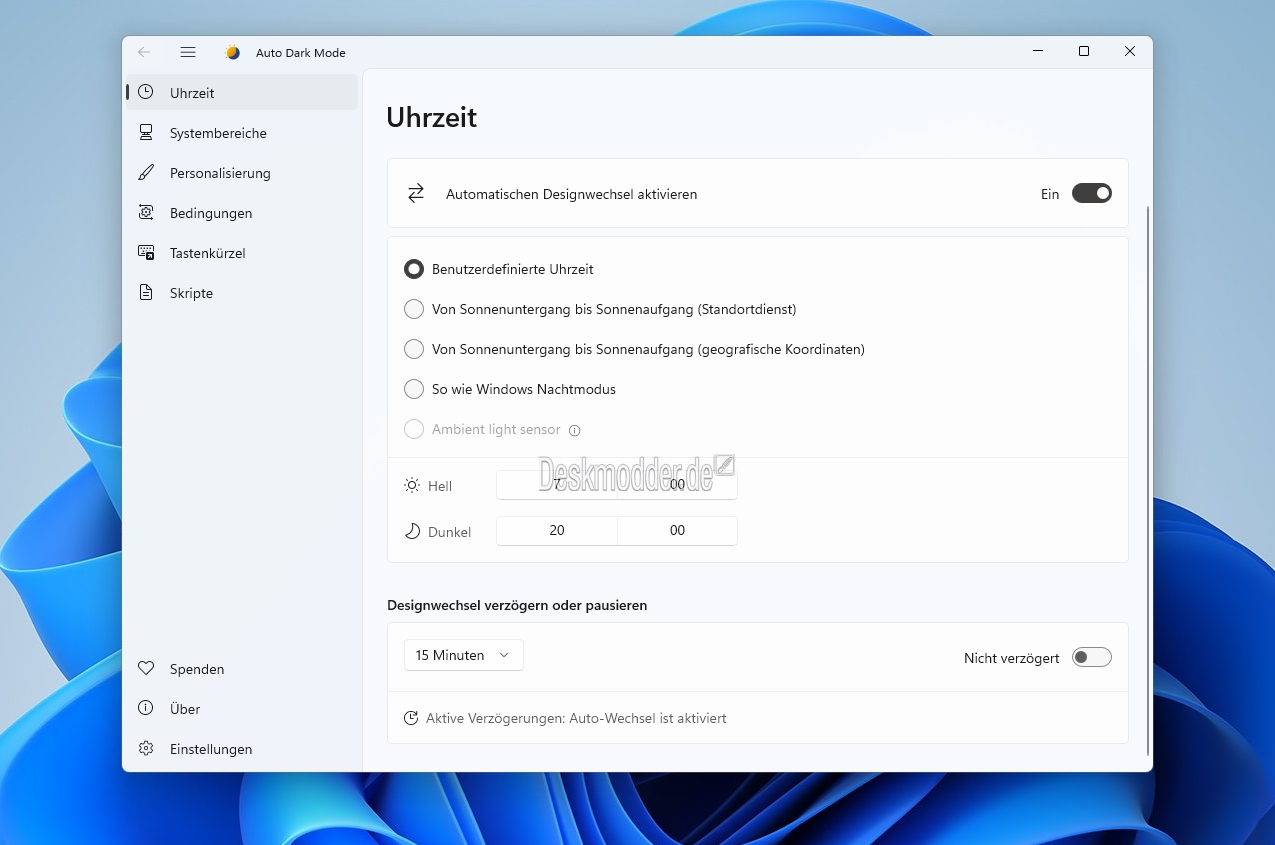
Task: Open the 15 Minuten delay dropdown
Action: click(x=463, y=655)
